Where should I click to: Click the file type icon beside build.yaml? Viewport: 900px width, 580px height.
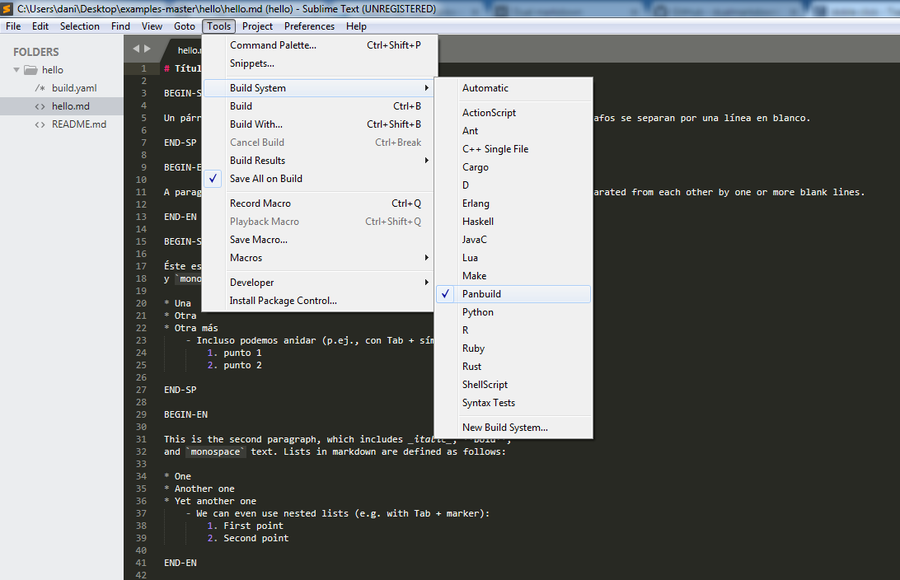point(40,88)
